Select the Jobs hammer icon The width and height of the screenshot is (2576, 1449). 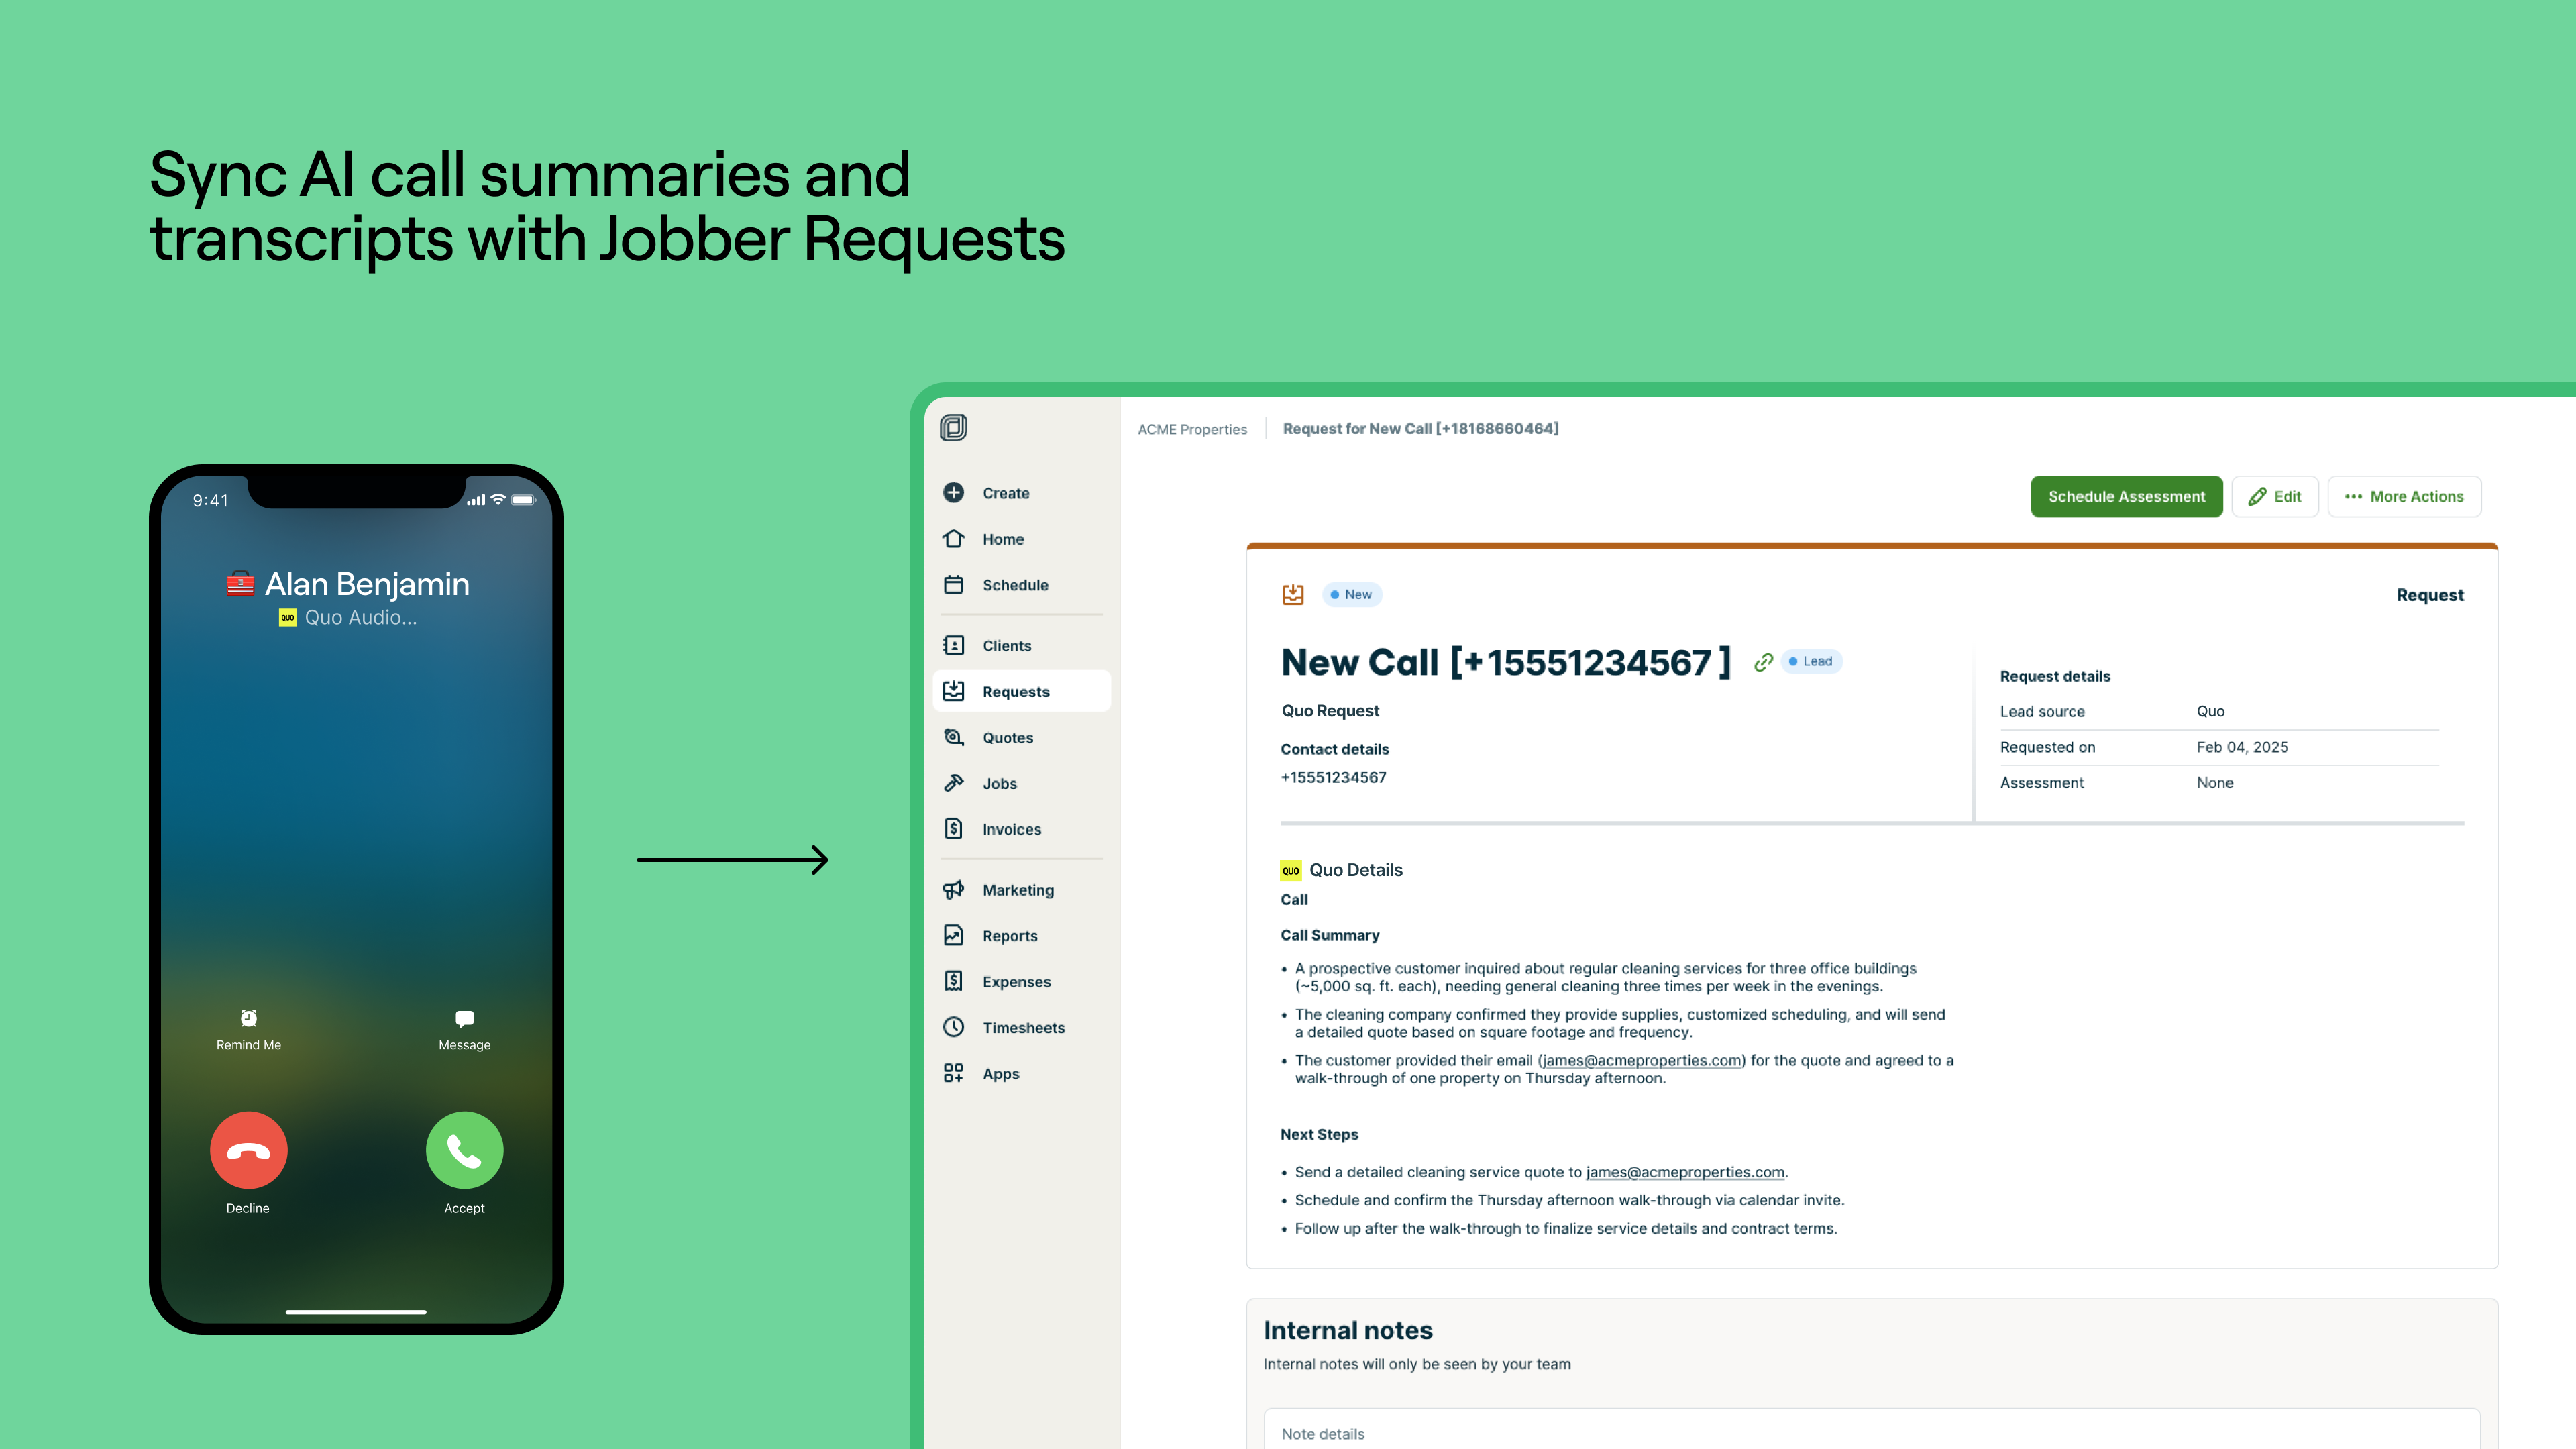[953, 783]
